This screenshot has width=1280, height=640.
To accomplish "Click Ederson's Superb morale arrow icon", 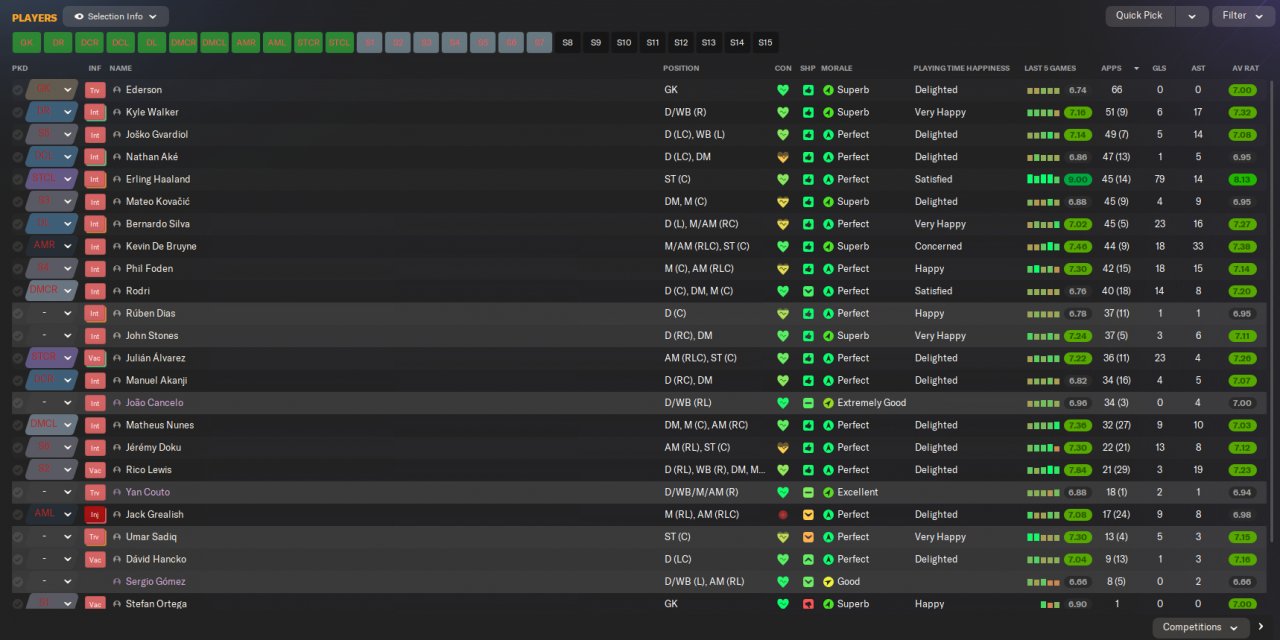I will click(828, 90).
